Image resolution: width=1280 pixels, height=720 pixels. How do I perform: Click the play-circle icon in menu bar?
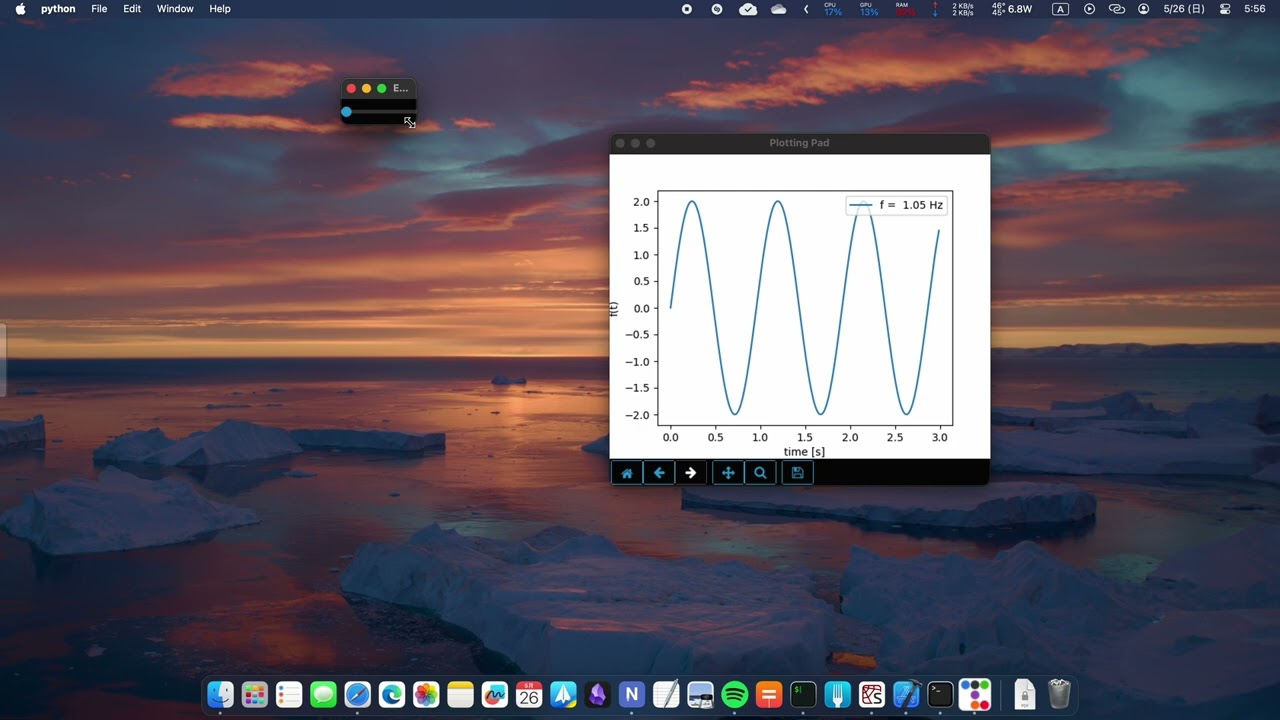[x=1089, y=9]
